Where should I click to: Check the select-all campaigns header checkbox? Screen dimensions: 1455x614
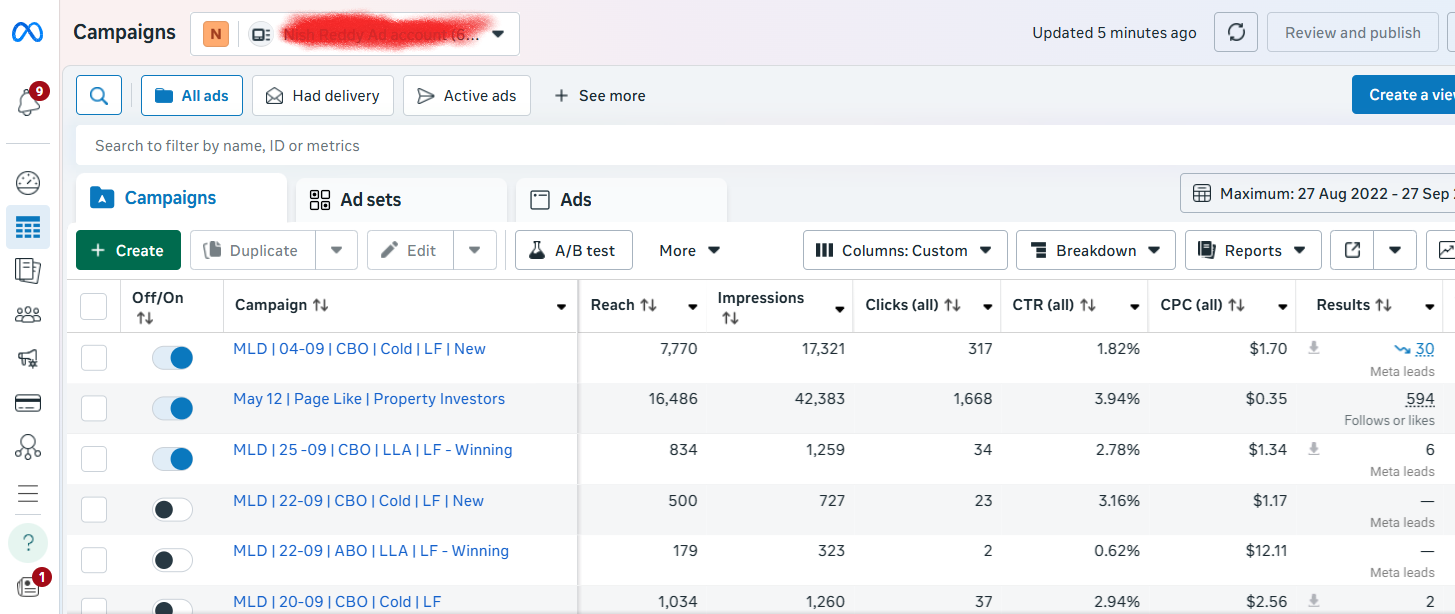point(93,306)
